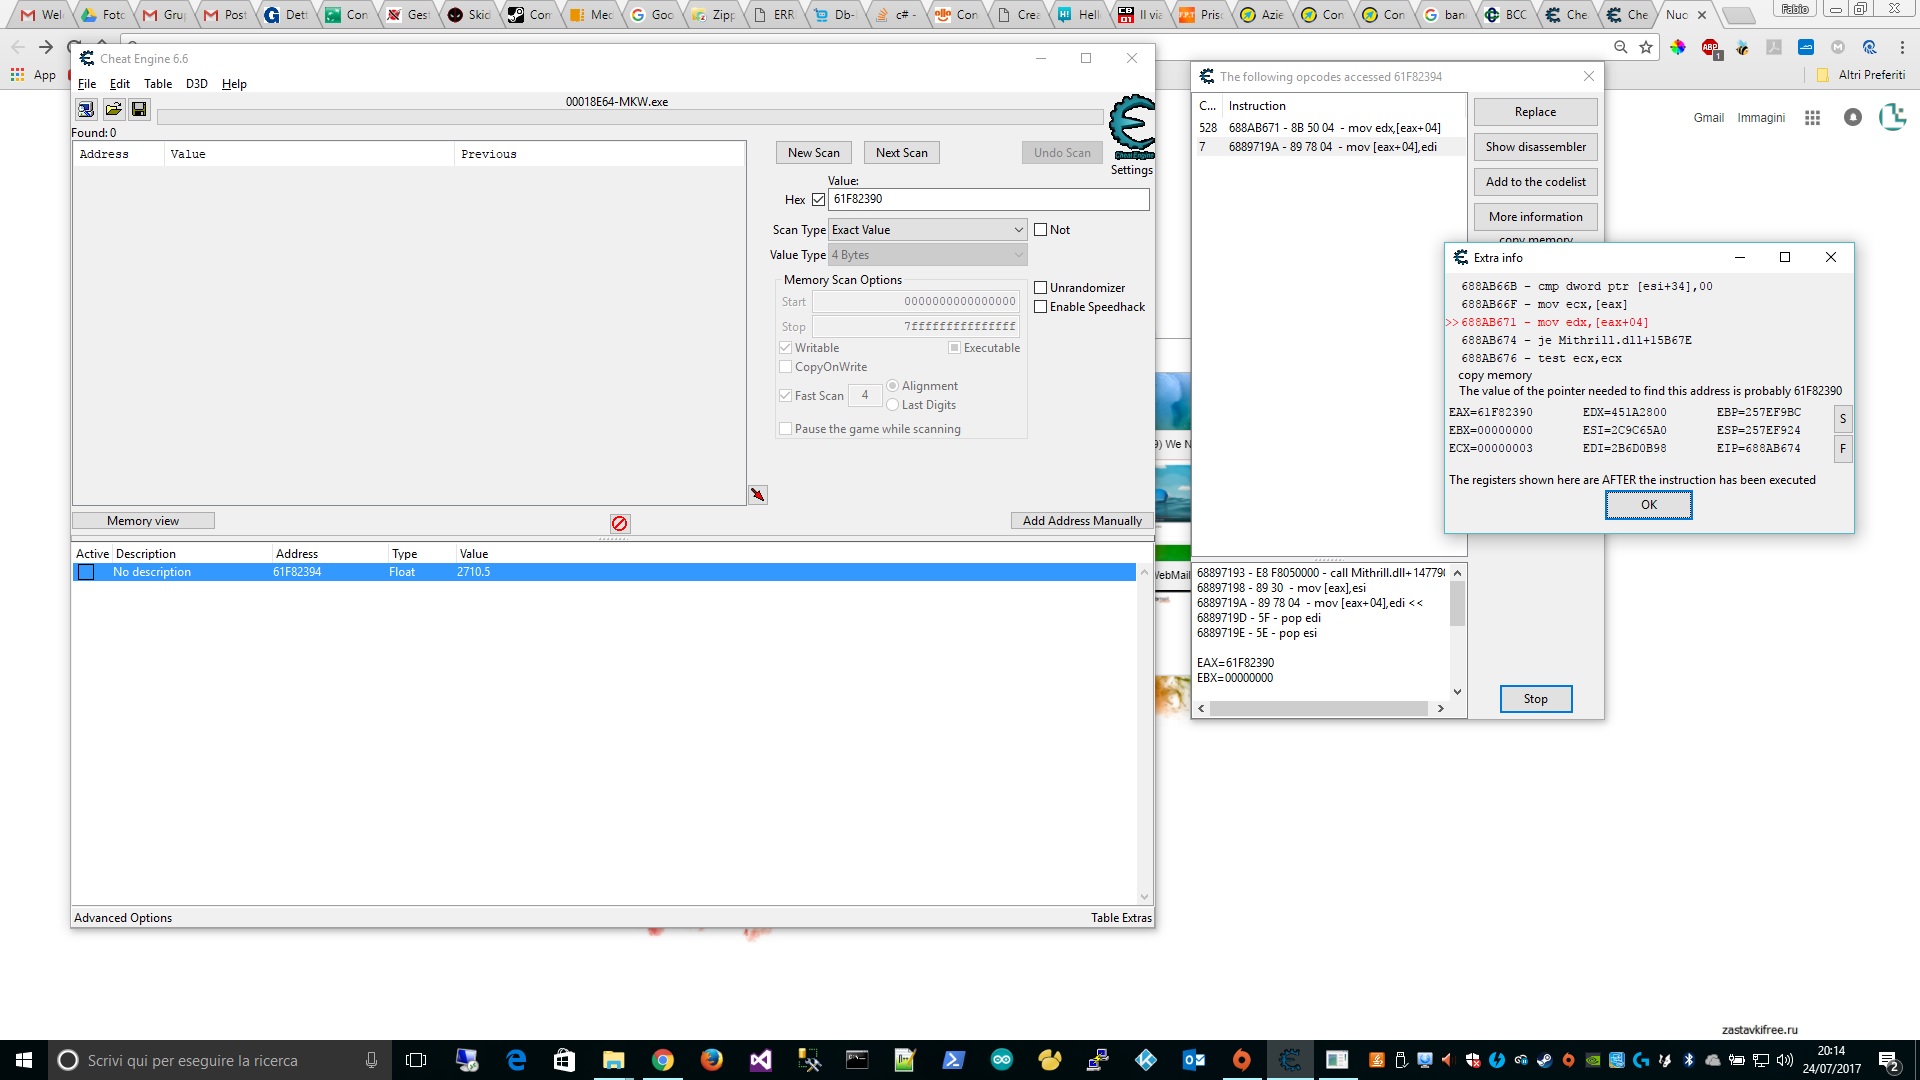Click the pointer/cursor tool icon
This screenshot has height=1080, width=1920.
[760, 493]
